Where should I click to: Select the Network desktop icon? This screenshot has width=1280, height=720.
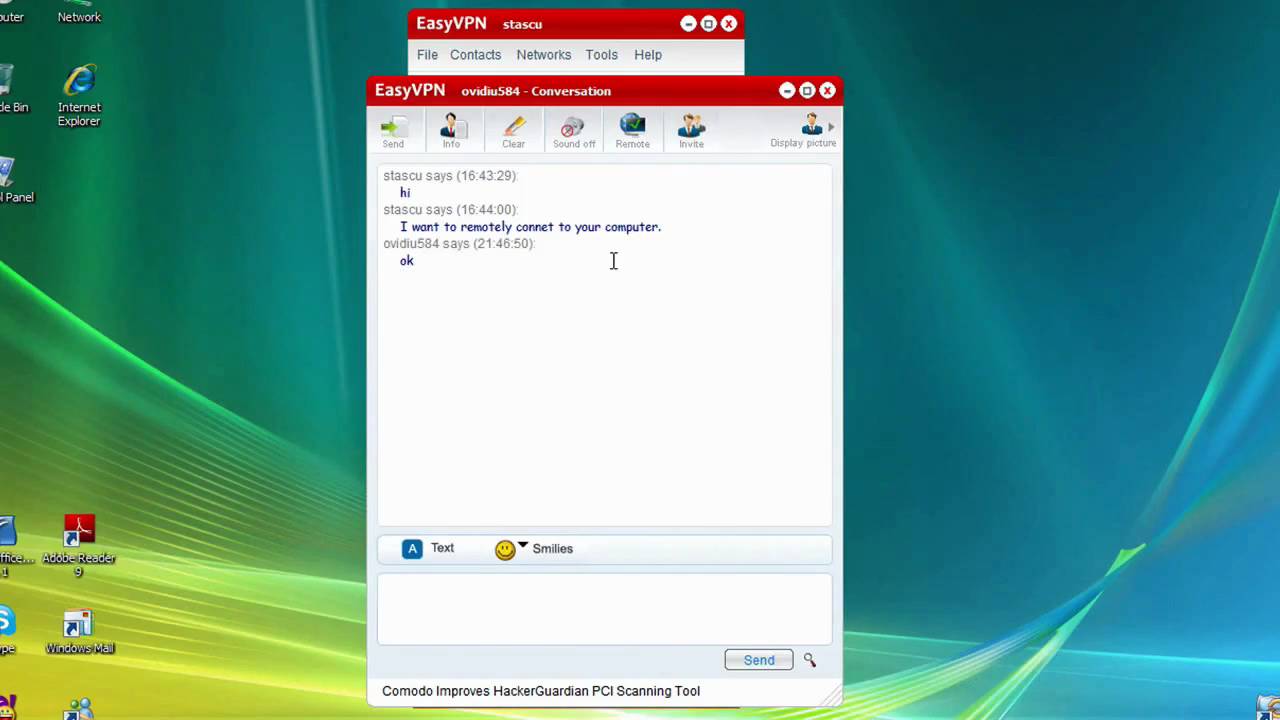tap(79, 12)
